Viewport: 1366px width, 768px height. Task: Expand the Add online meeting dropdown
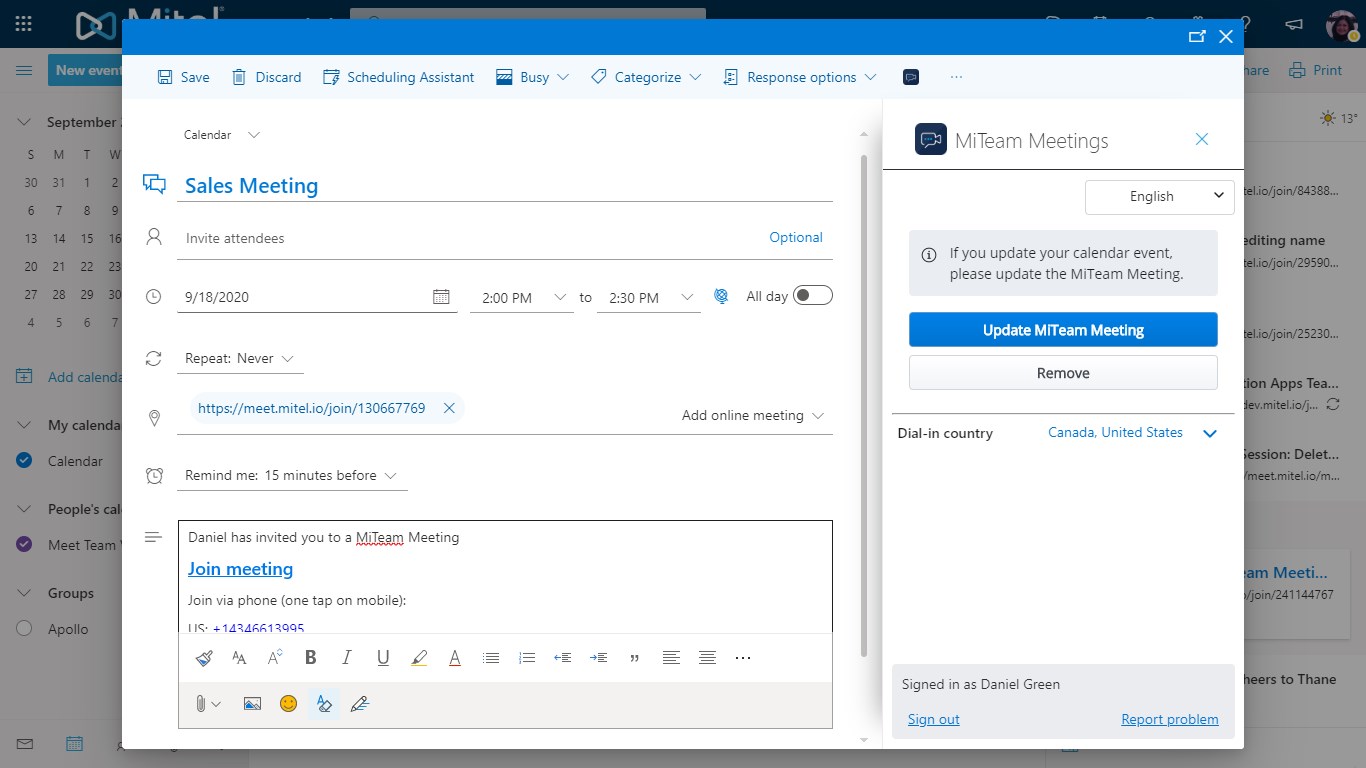pos(753,415)
